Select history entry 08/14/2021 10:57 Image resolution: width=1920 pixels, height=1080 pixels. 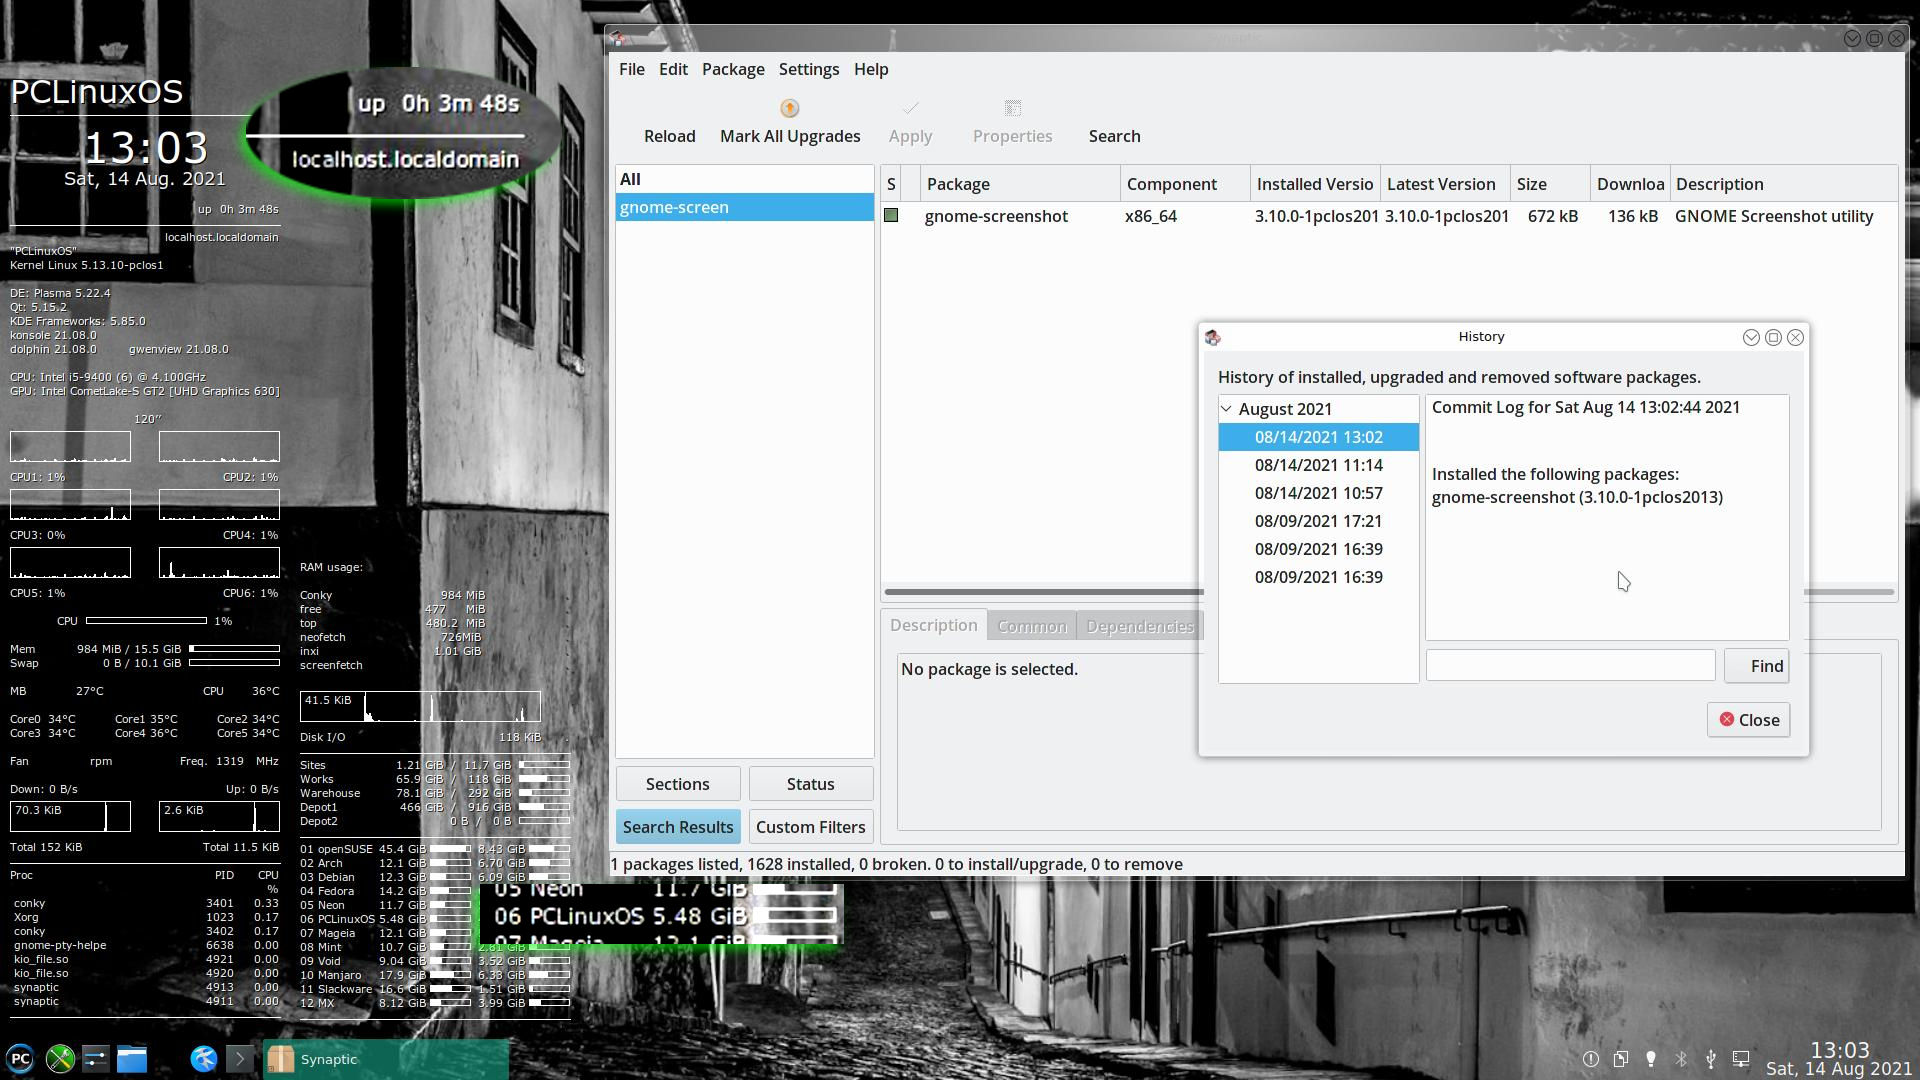(x=1318, y=493)
